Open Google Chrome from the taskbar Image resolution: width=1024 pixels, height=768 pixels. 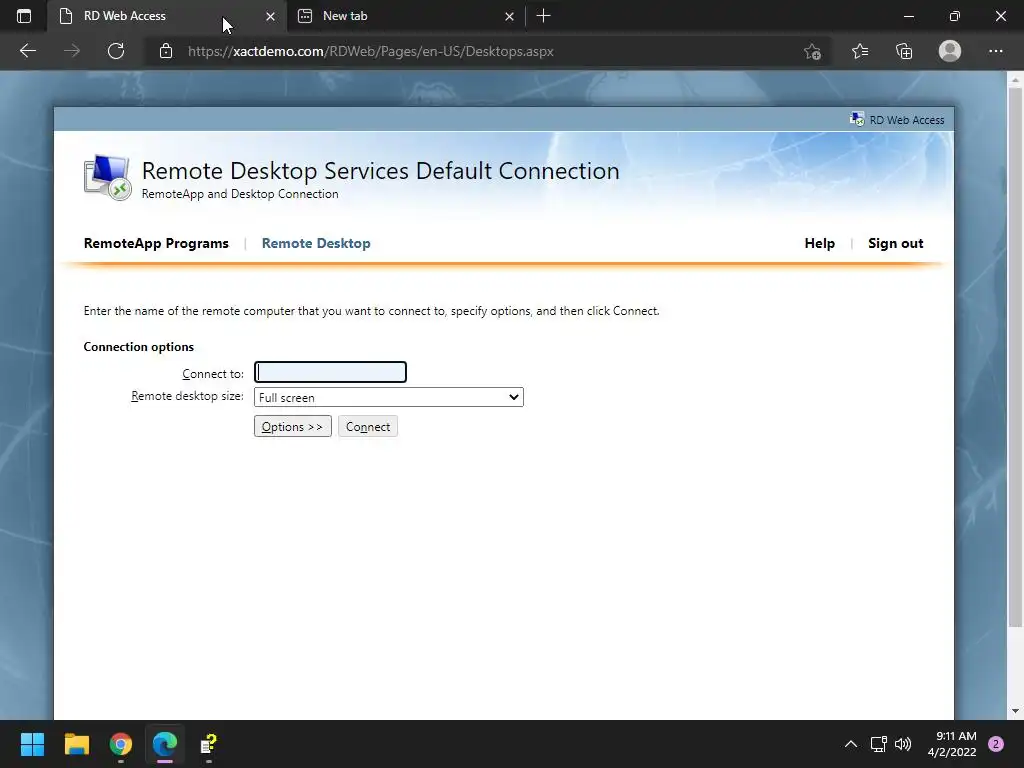tap(121, 744)
